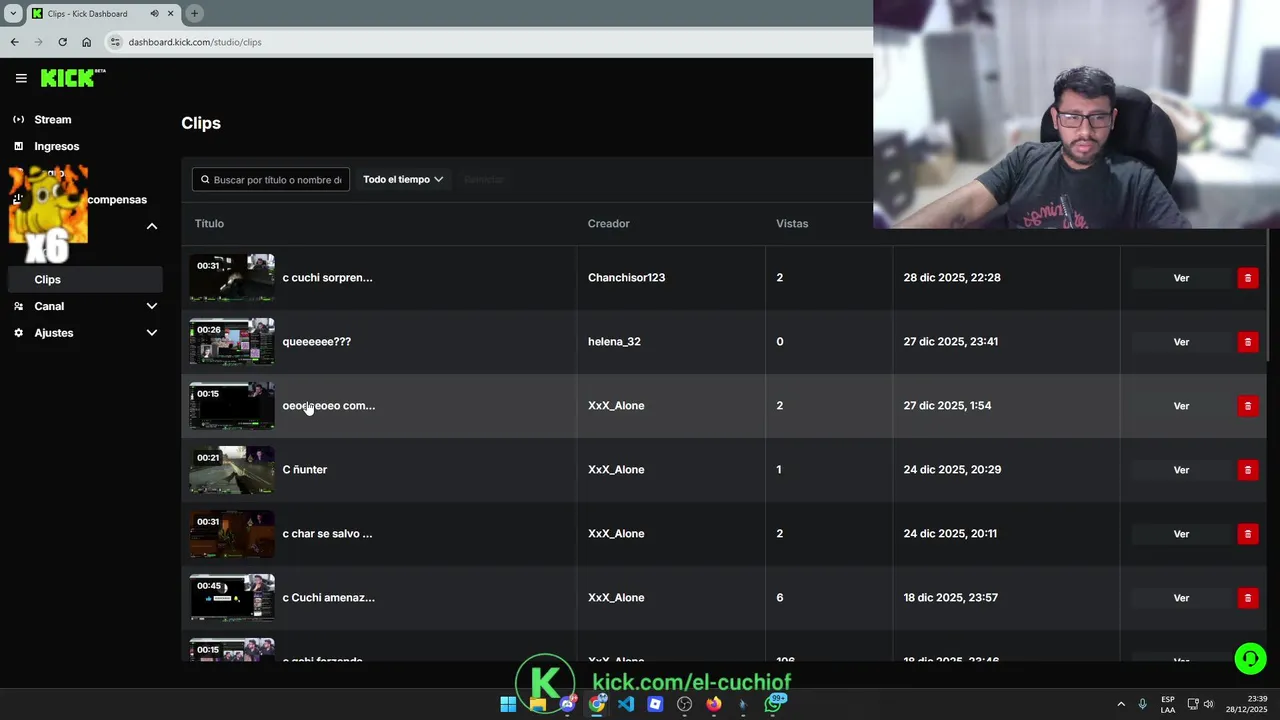
Task: Click Ver for 'c cuchi sorpren...' clip
Action: [x=1181, y=278]
